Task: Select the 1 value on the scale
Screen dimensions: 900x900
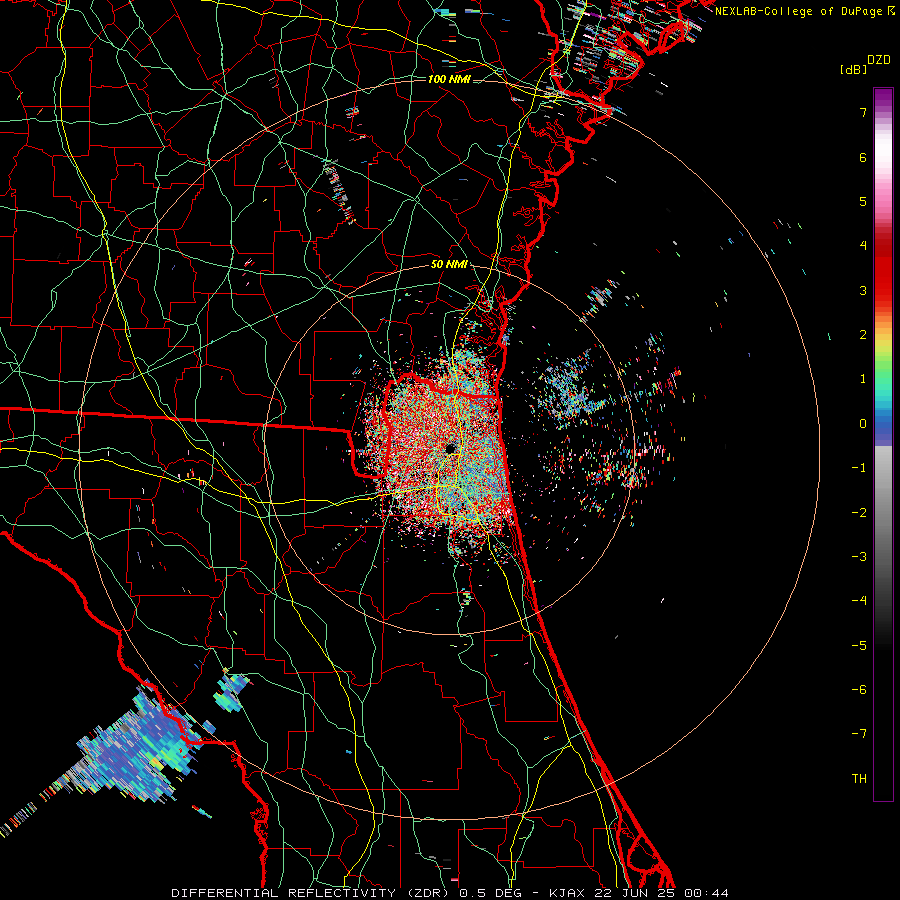Action: [863, 379]
